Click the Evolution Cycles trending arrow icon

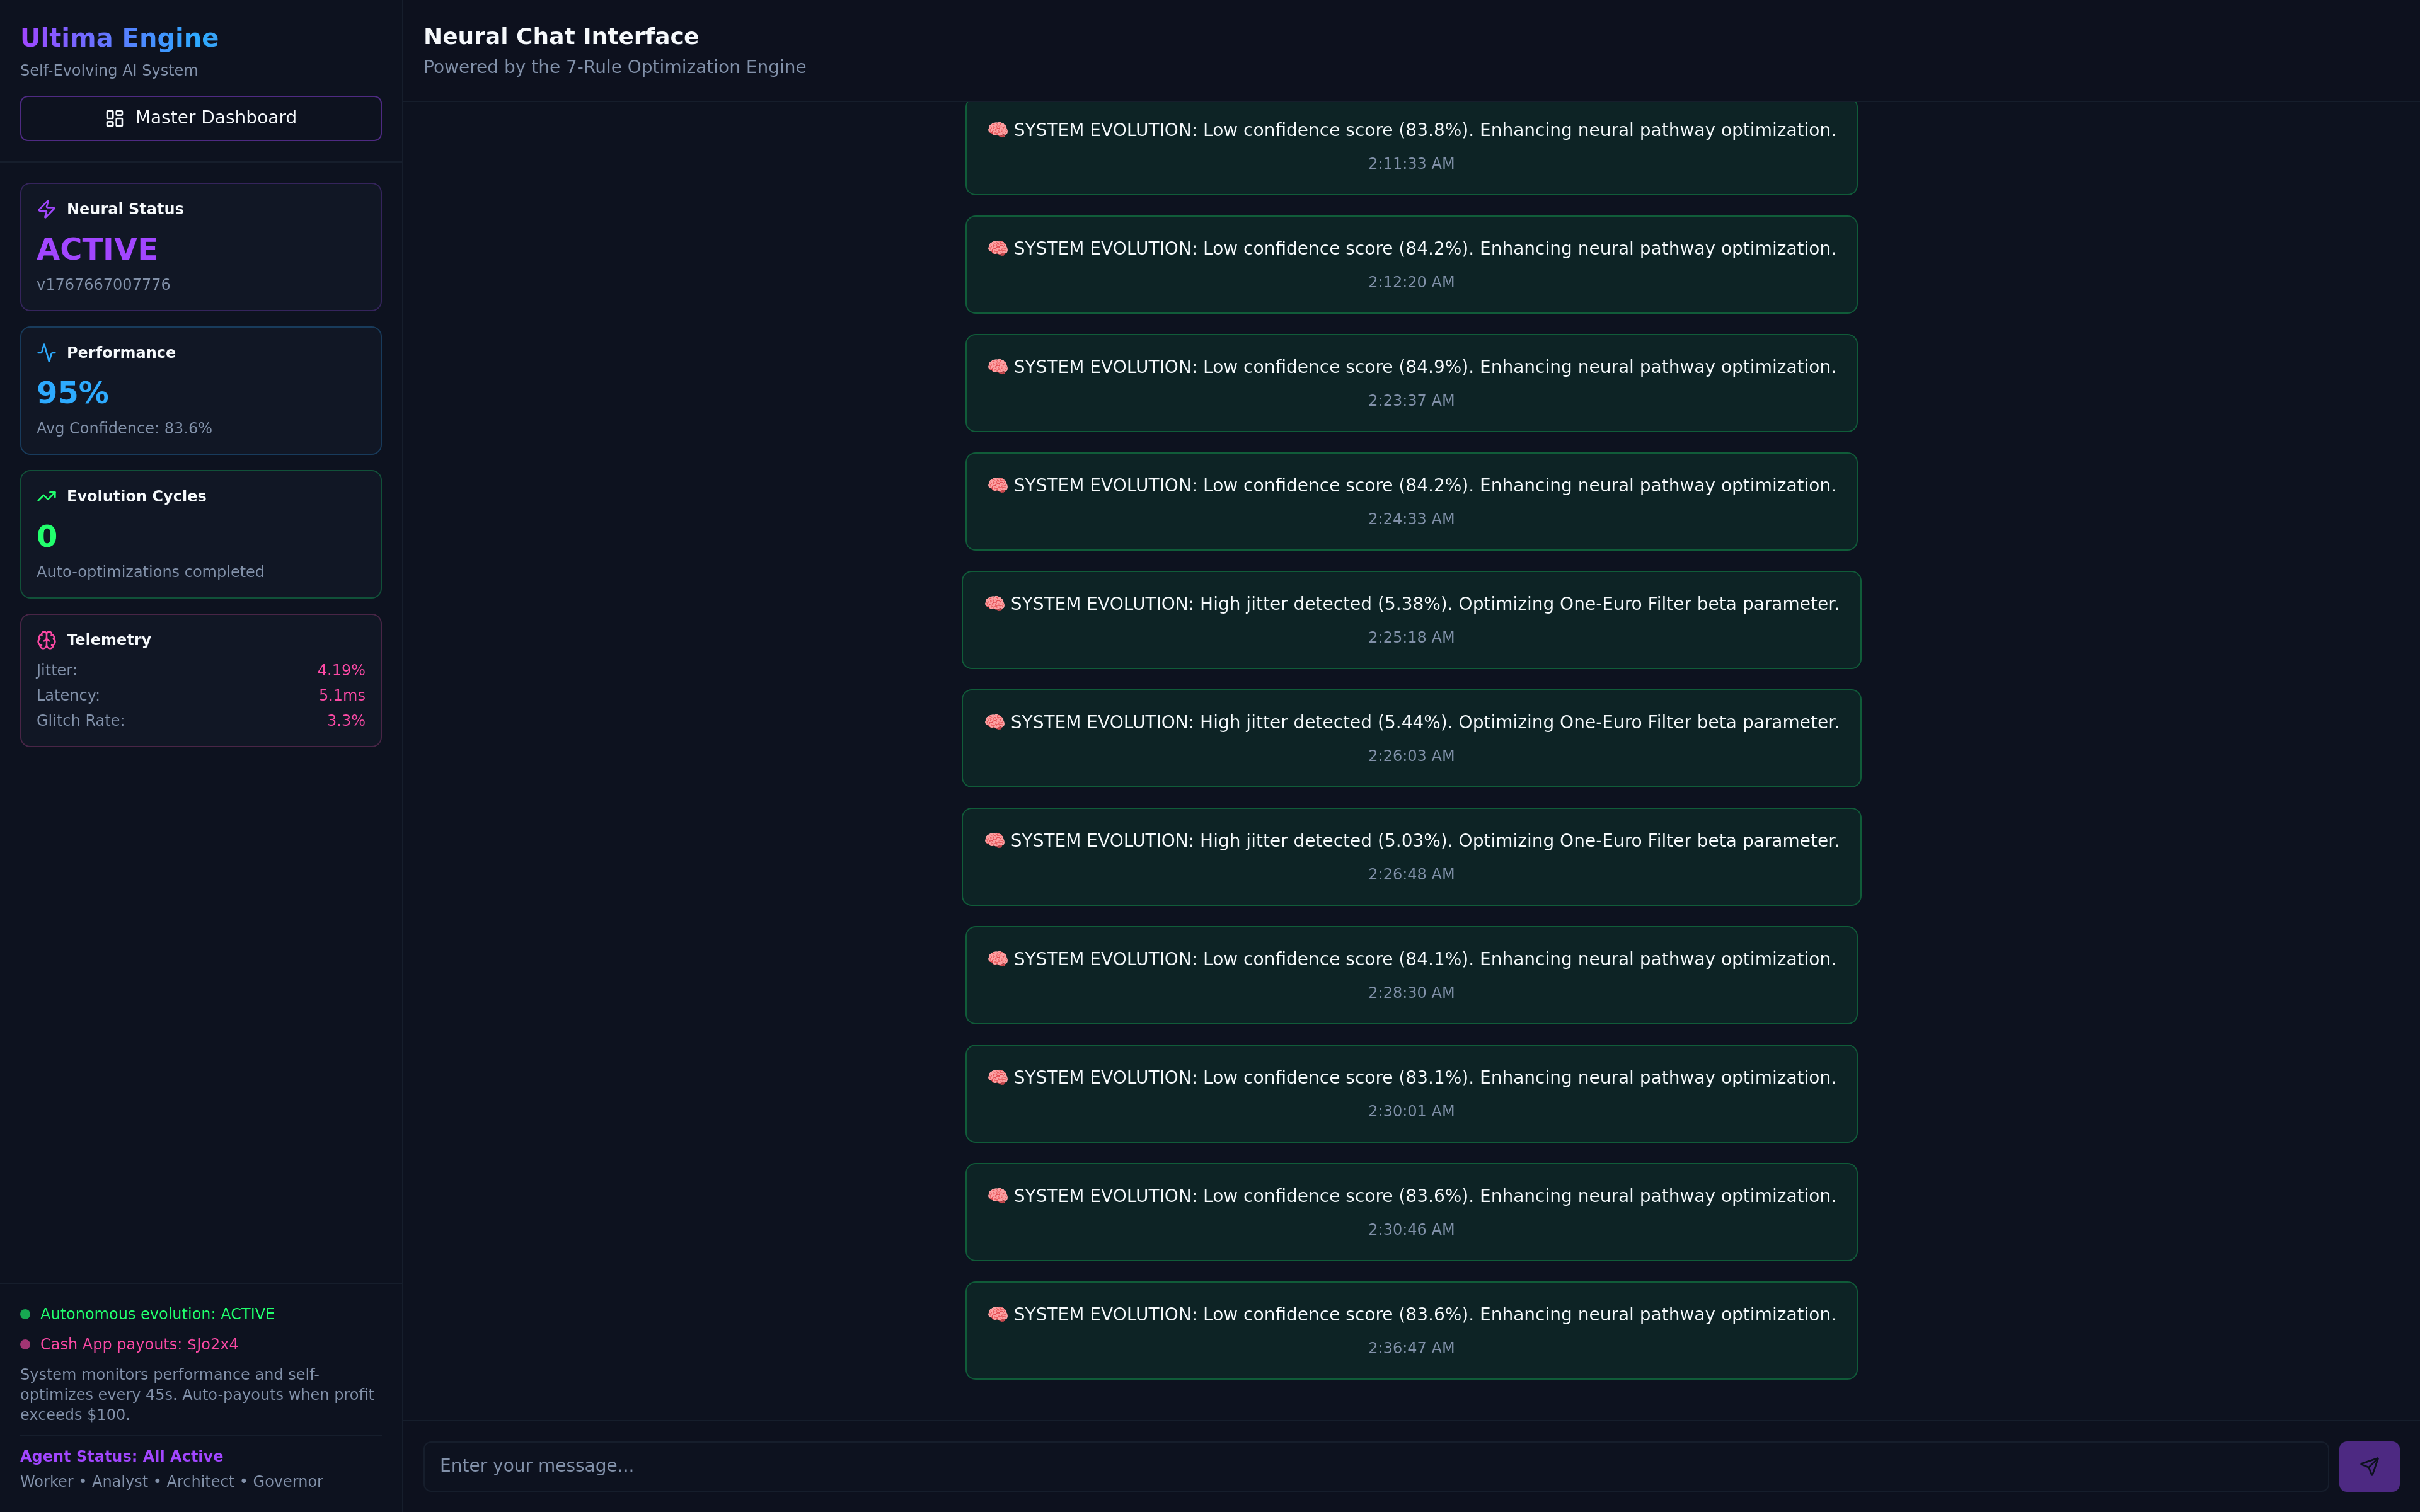(x=46, y=496)
